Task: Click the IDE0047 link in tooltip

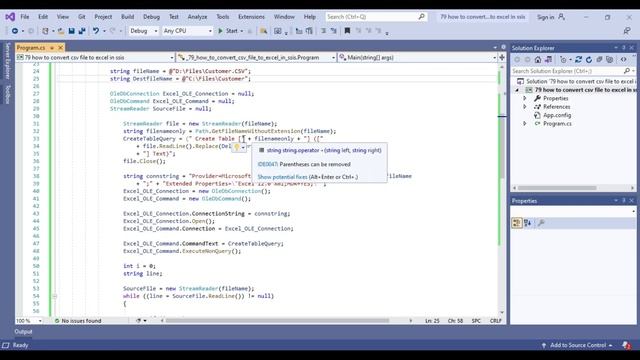Action: tap(267, 164)
